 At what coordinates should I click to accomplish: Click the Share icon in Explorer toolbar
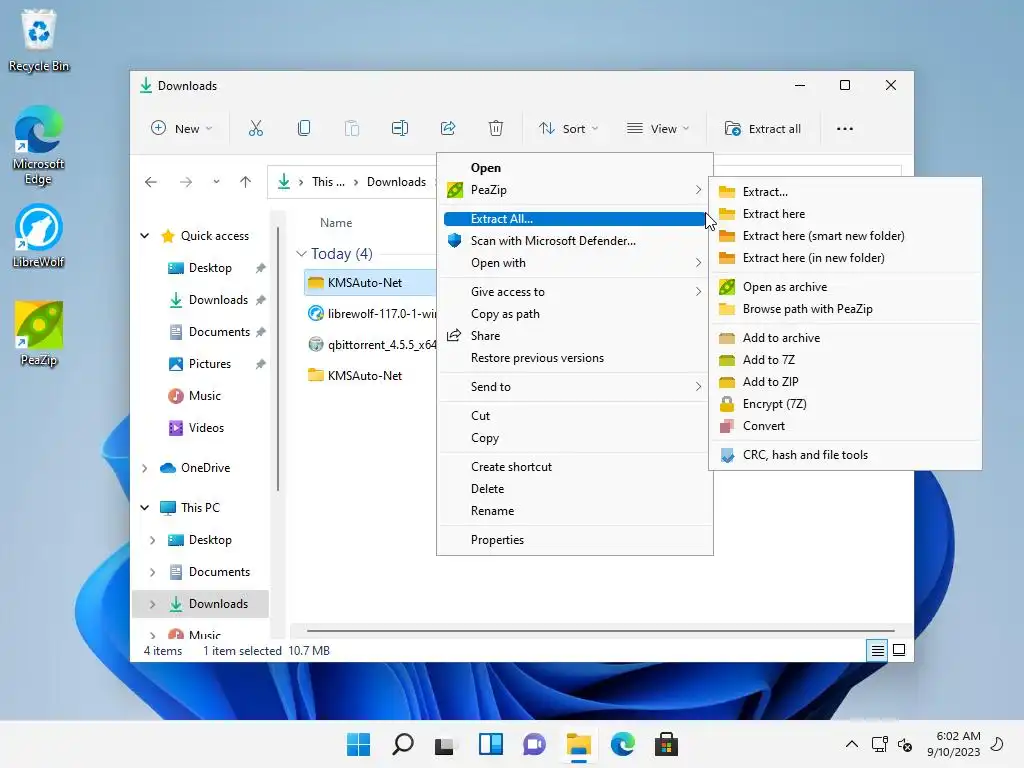point(448,129)
